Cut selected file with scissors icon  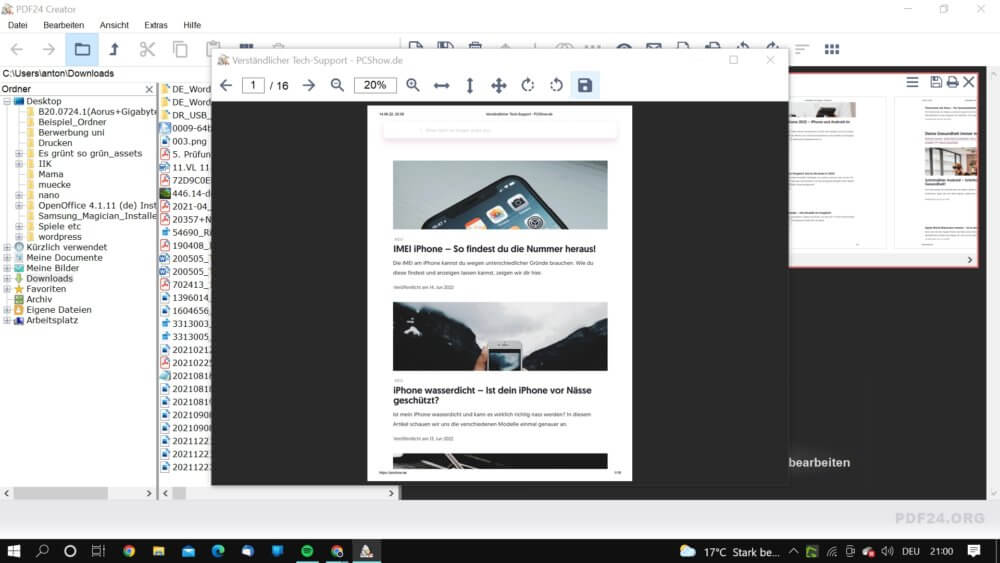[147, 49]
